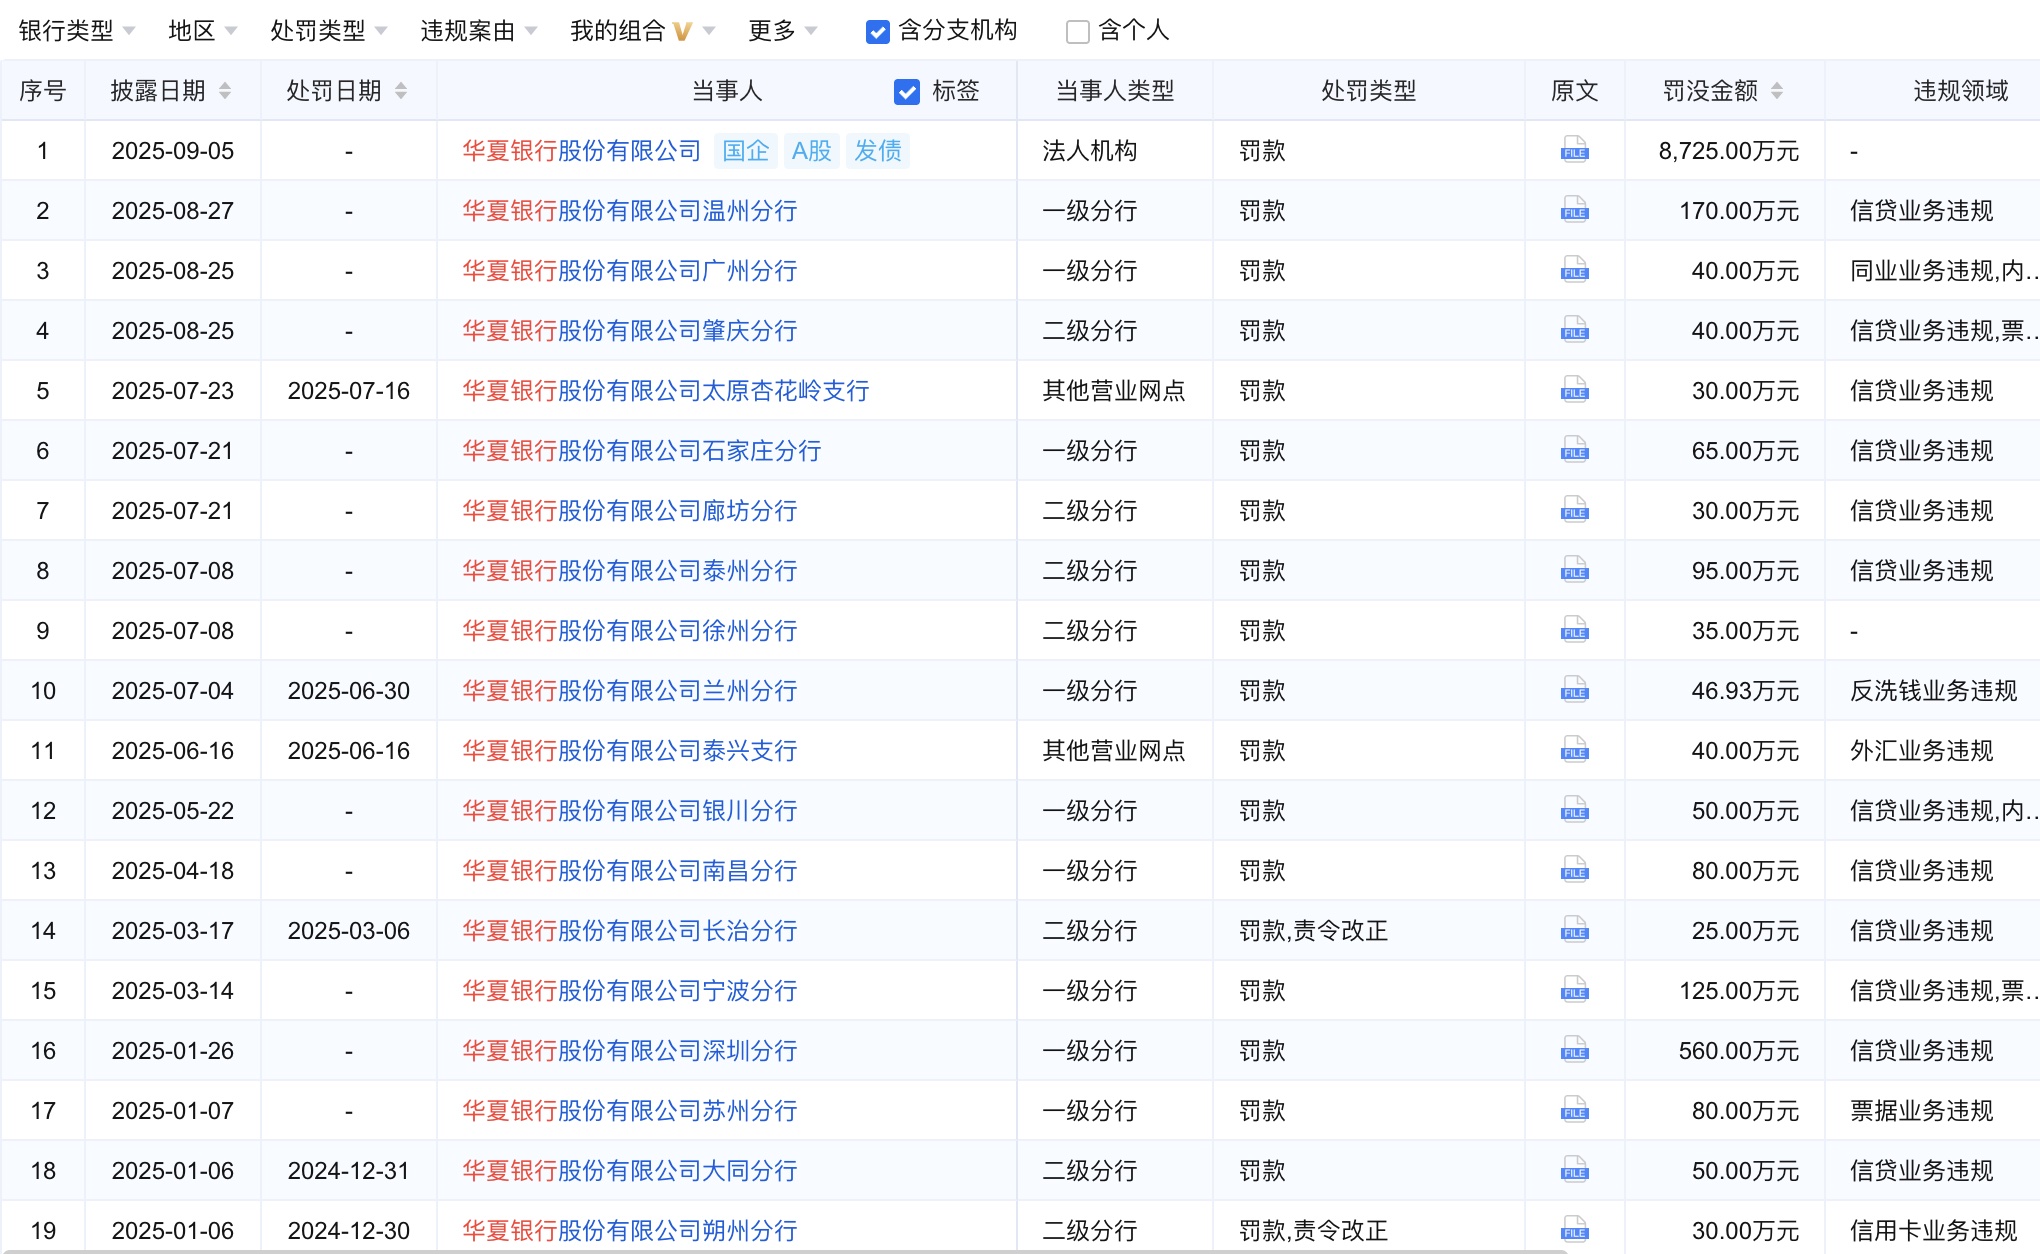2040x1254 pixels.
Task: Sort by 罚没金额 using the sort arrows
Action: click(1777, 91)
